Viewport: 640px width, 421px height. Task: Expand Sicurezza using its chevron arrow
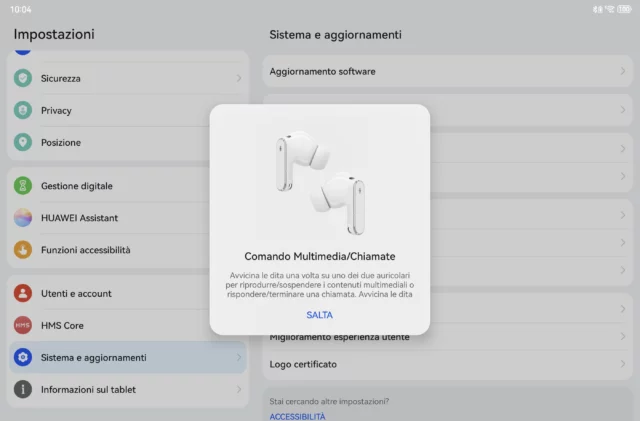(x=238, y=78)
